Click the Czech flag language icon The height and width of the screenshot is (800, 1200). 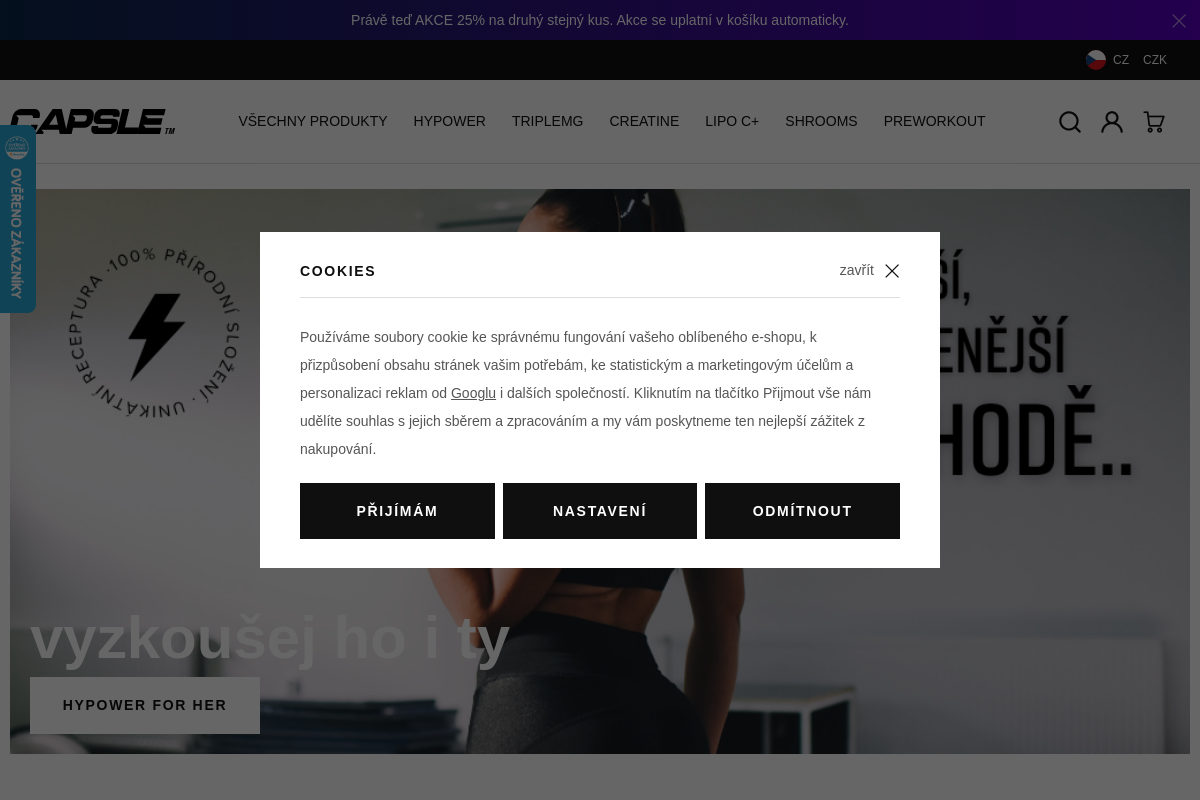1096,60
